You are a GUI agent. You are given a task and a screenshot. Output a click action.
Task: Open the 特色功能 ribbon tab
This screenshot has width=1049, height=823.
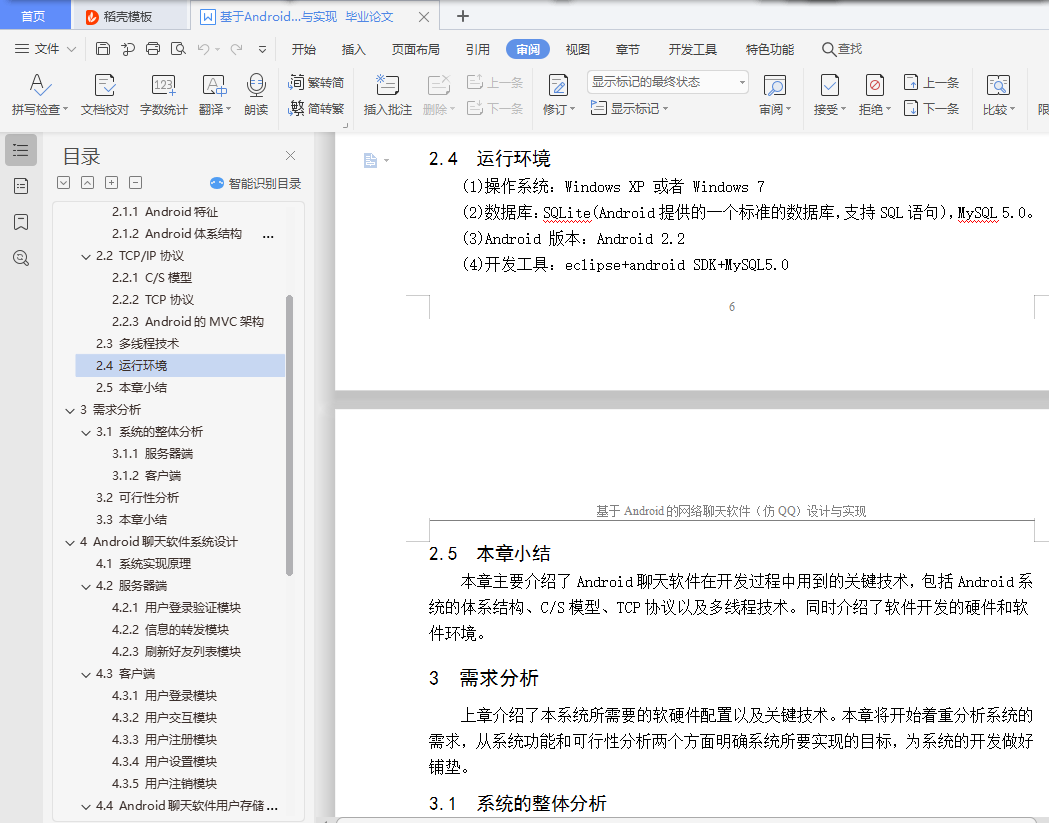[x=770, y=50]
